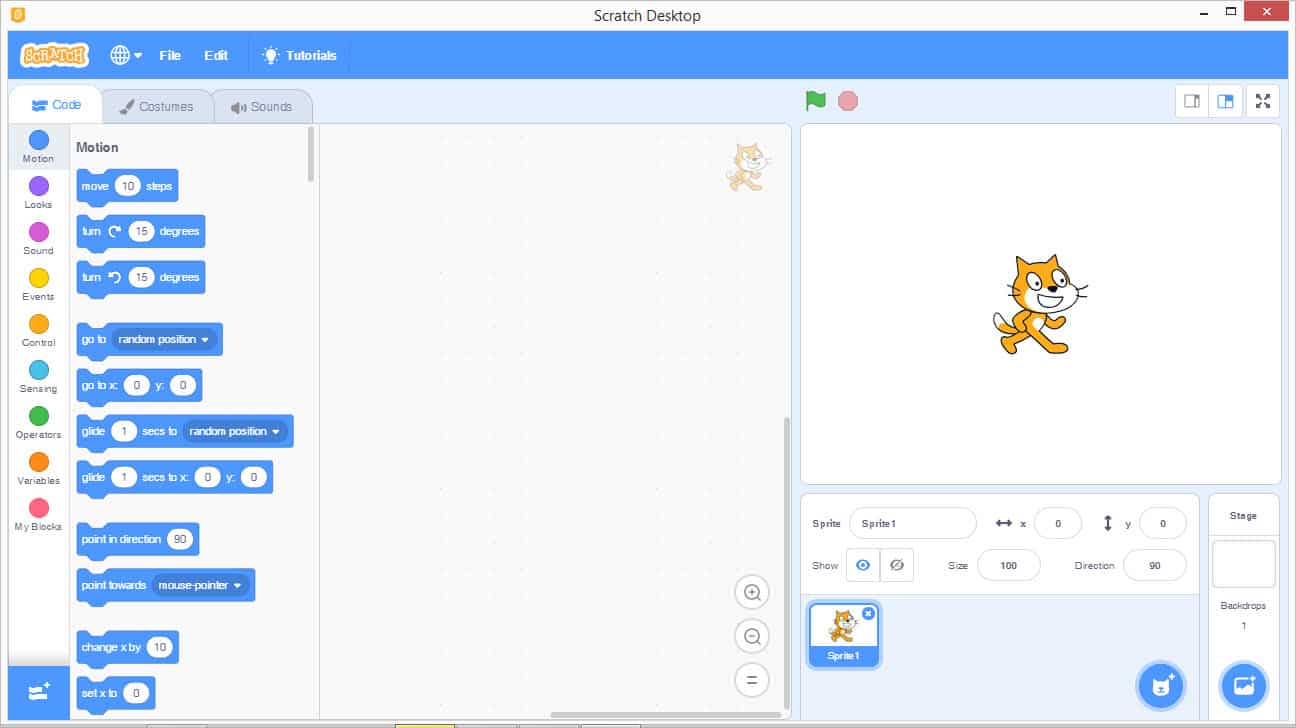Open the File menu
1296x728 pixels.
(170, 55)
